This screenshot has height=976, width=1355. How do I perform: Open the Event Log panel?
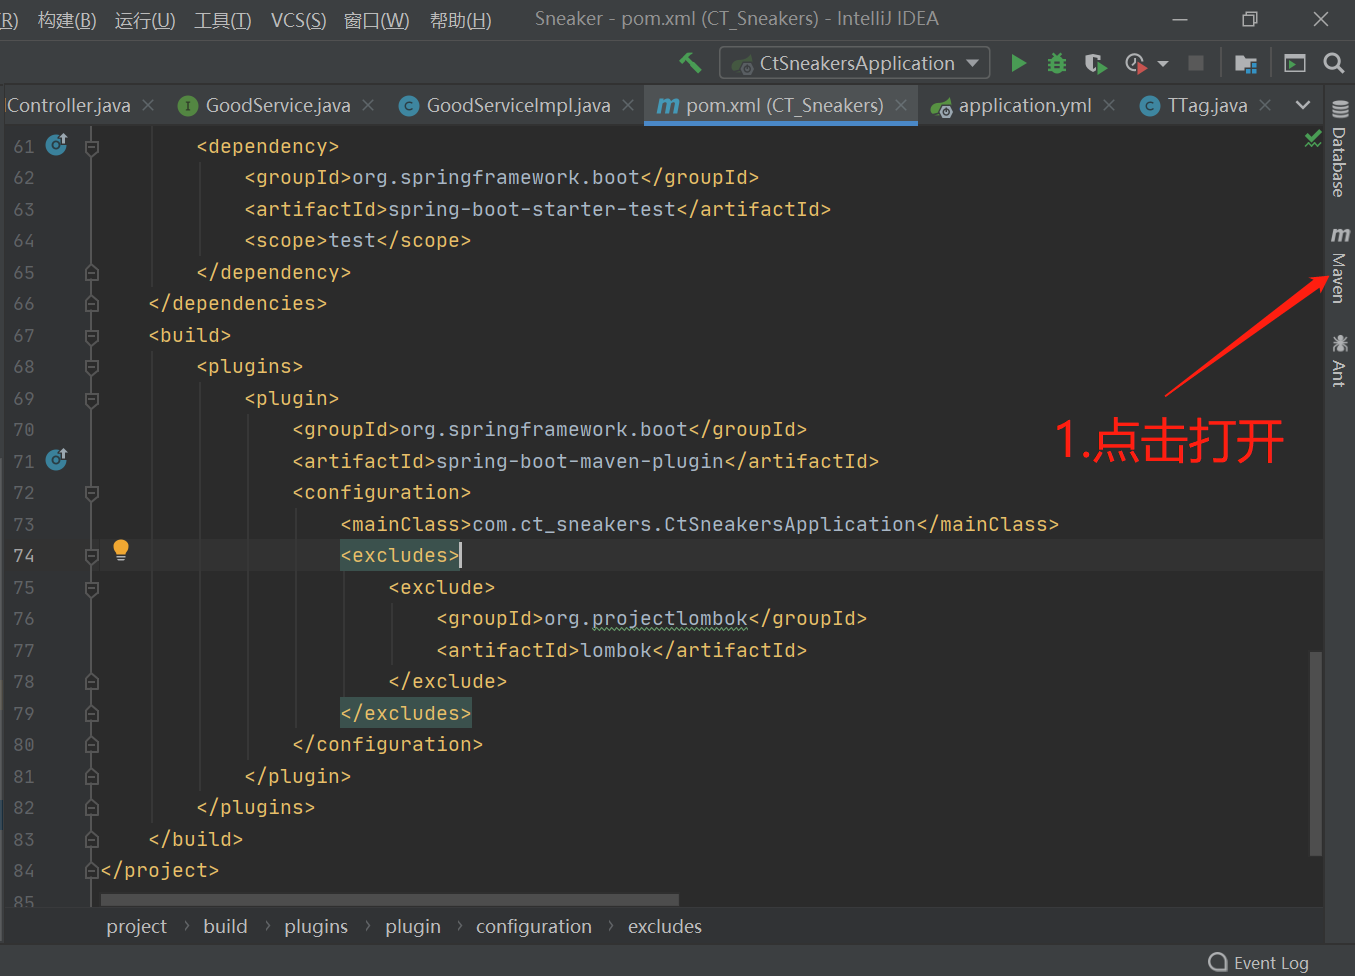coord(1259,962)
